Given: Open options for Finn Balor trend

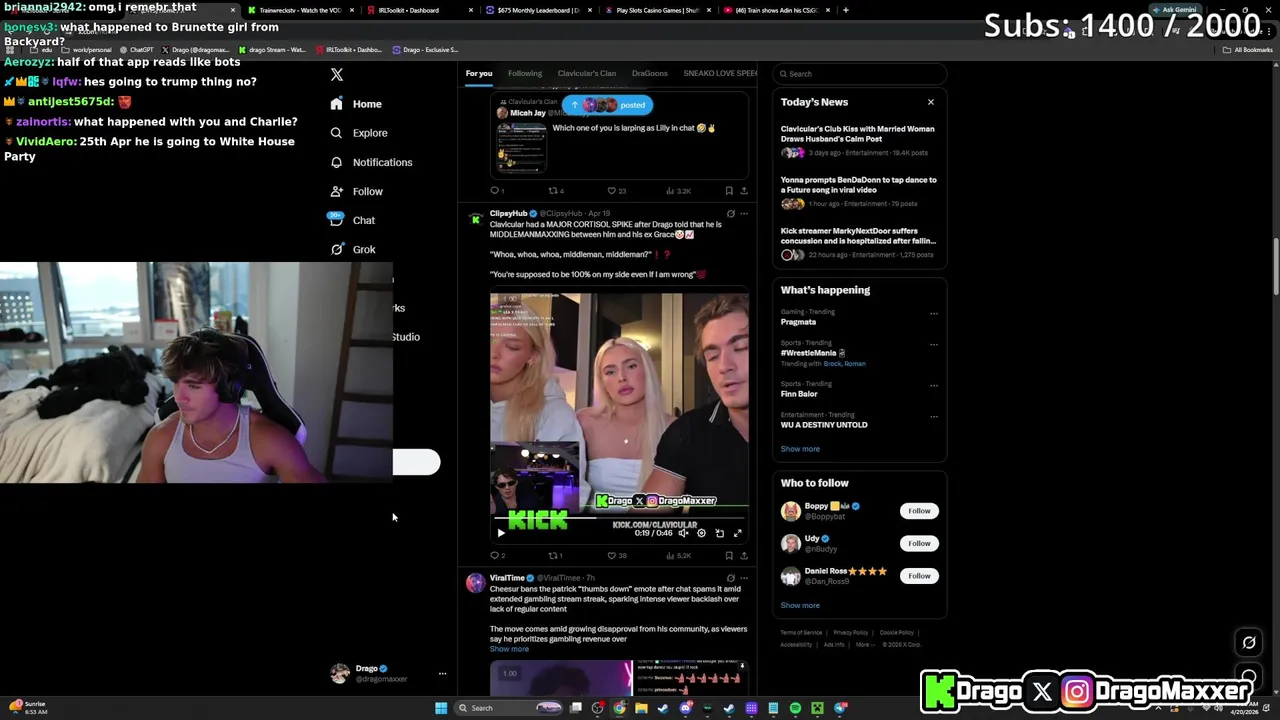Looking at the screenshot, I should pyautogui.click(x=934, y=385).
